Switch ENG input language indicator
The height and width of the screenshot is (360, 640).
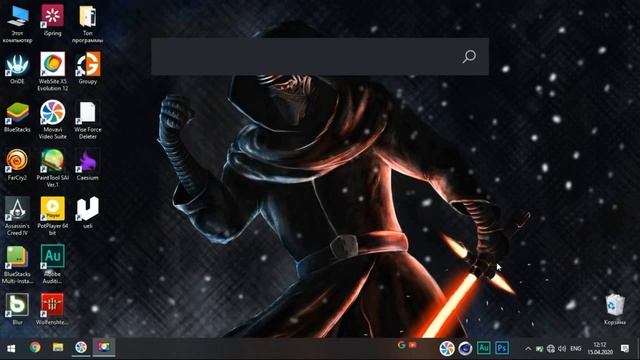576,349
